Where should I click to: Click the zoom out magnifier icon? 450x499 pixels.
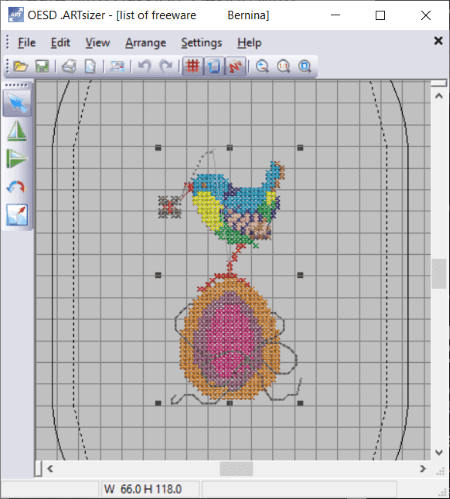(x=262, y=66)
